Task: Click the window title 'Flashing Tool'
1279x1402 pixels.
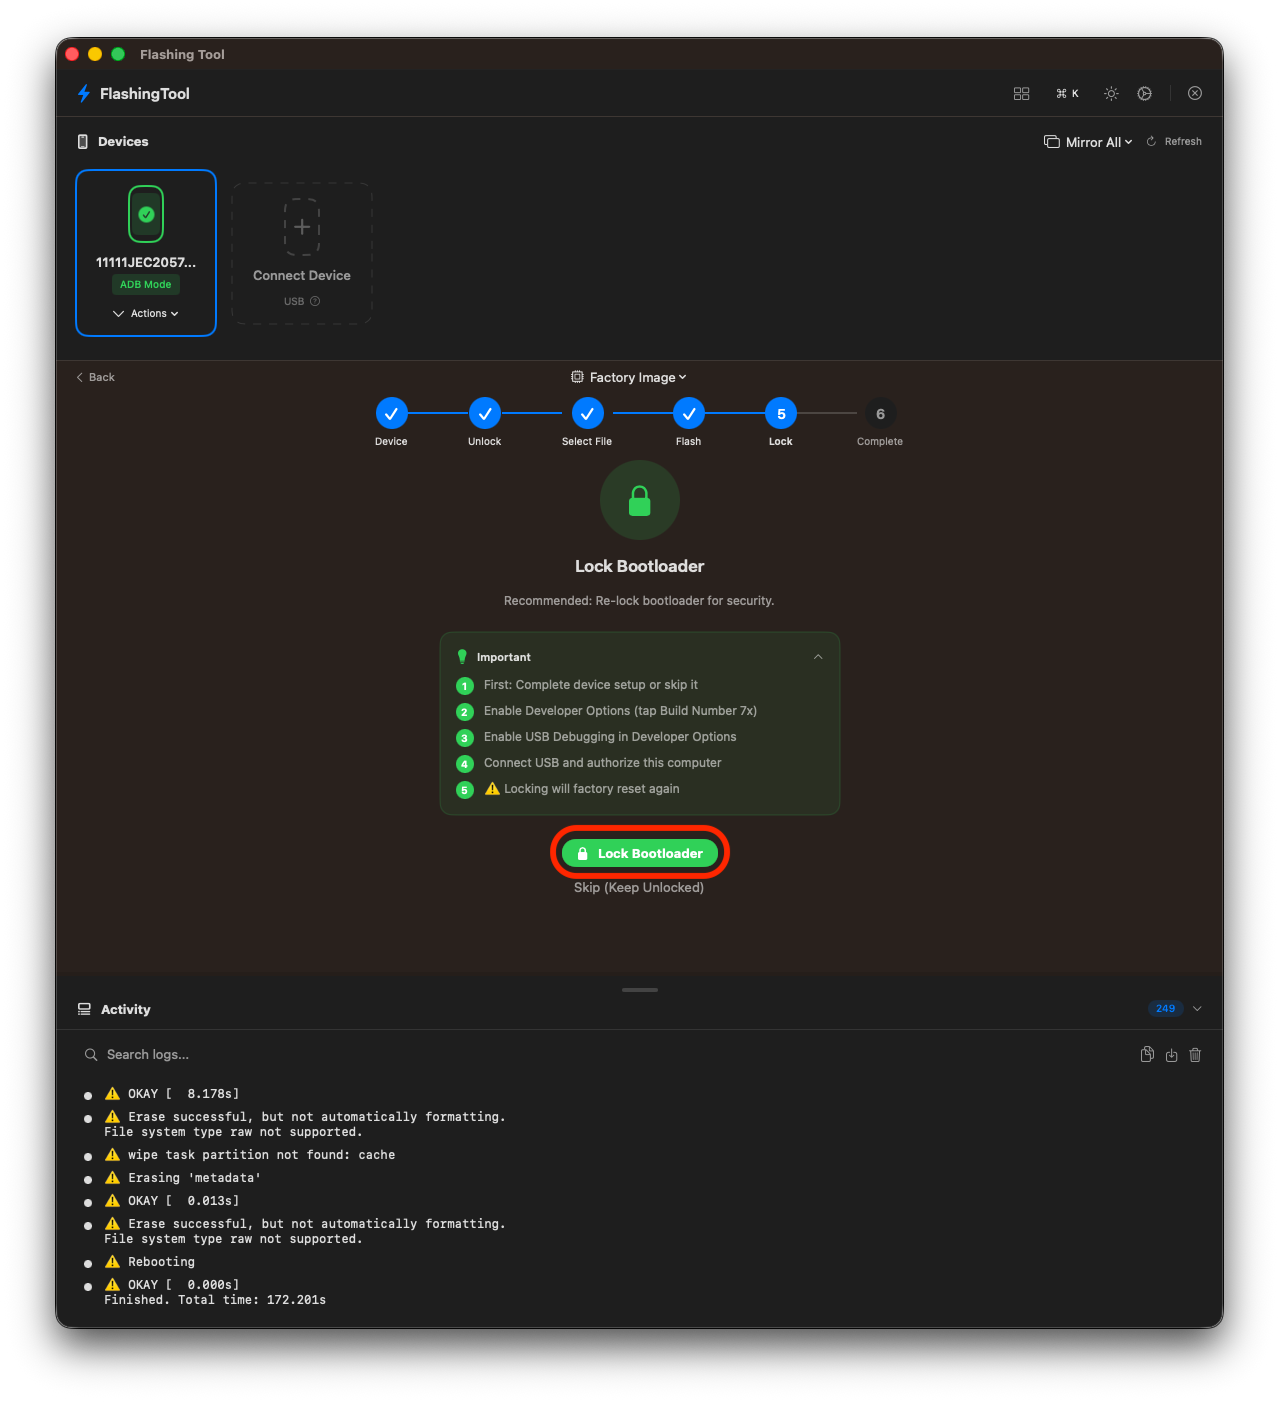Action: [182, 54]
